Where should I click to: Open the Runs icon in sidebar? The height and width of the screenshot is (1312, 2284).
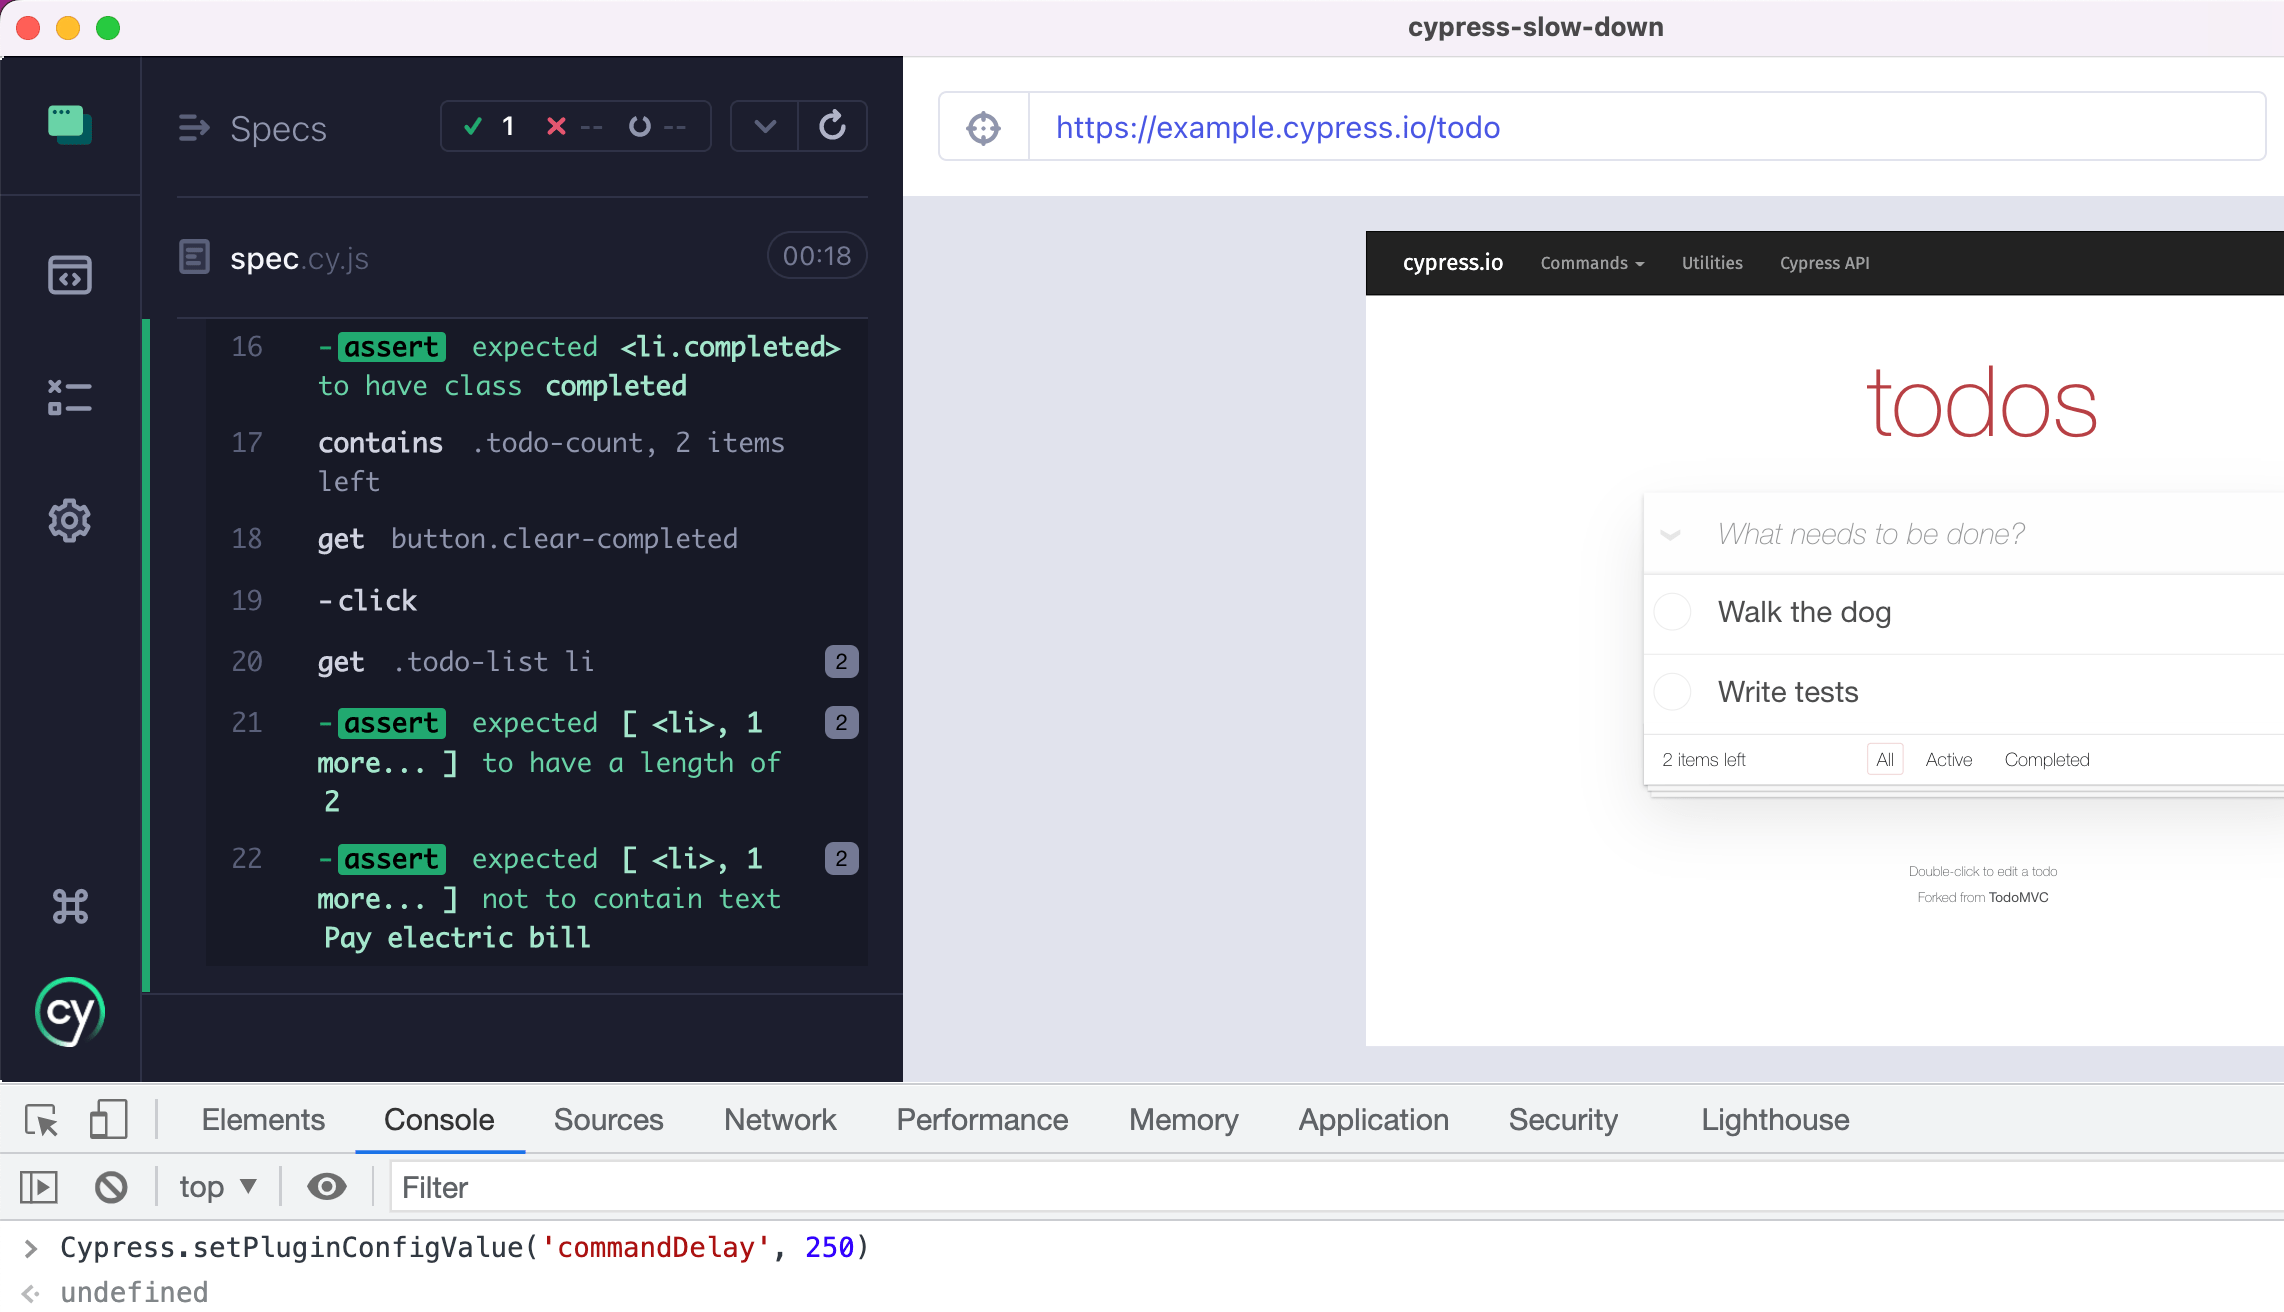coord(69,397)
